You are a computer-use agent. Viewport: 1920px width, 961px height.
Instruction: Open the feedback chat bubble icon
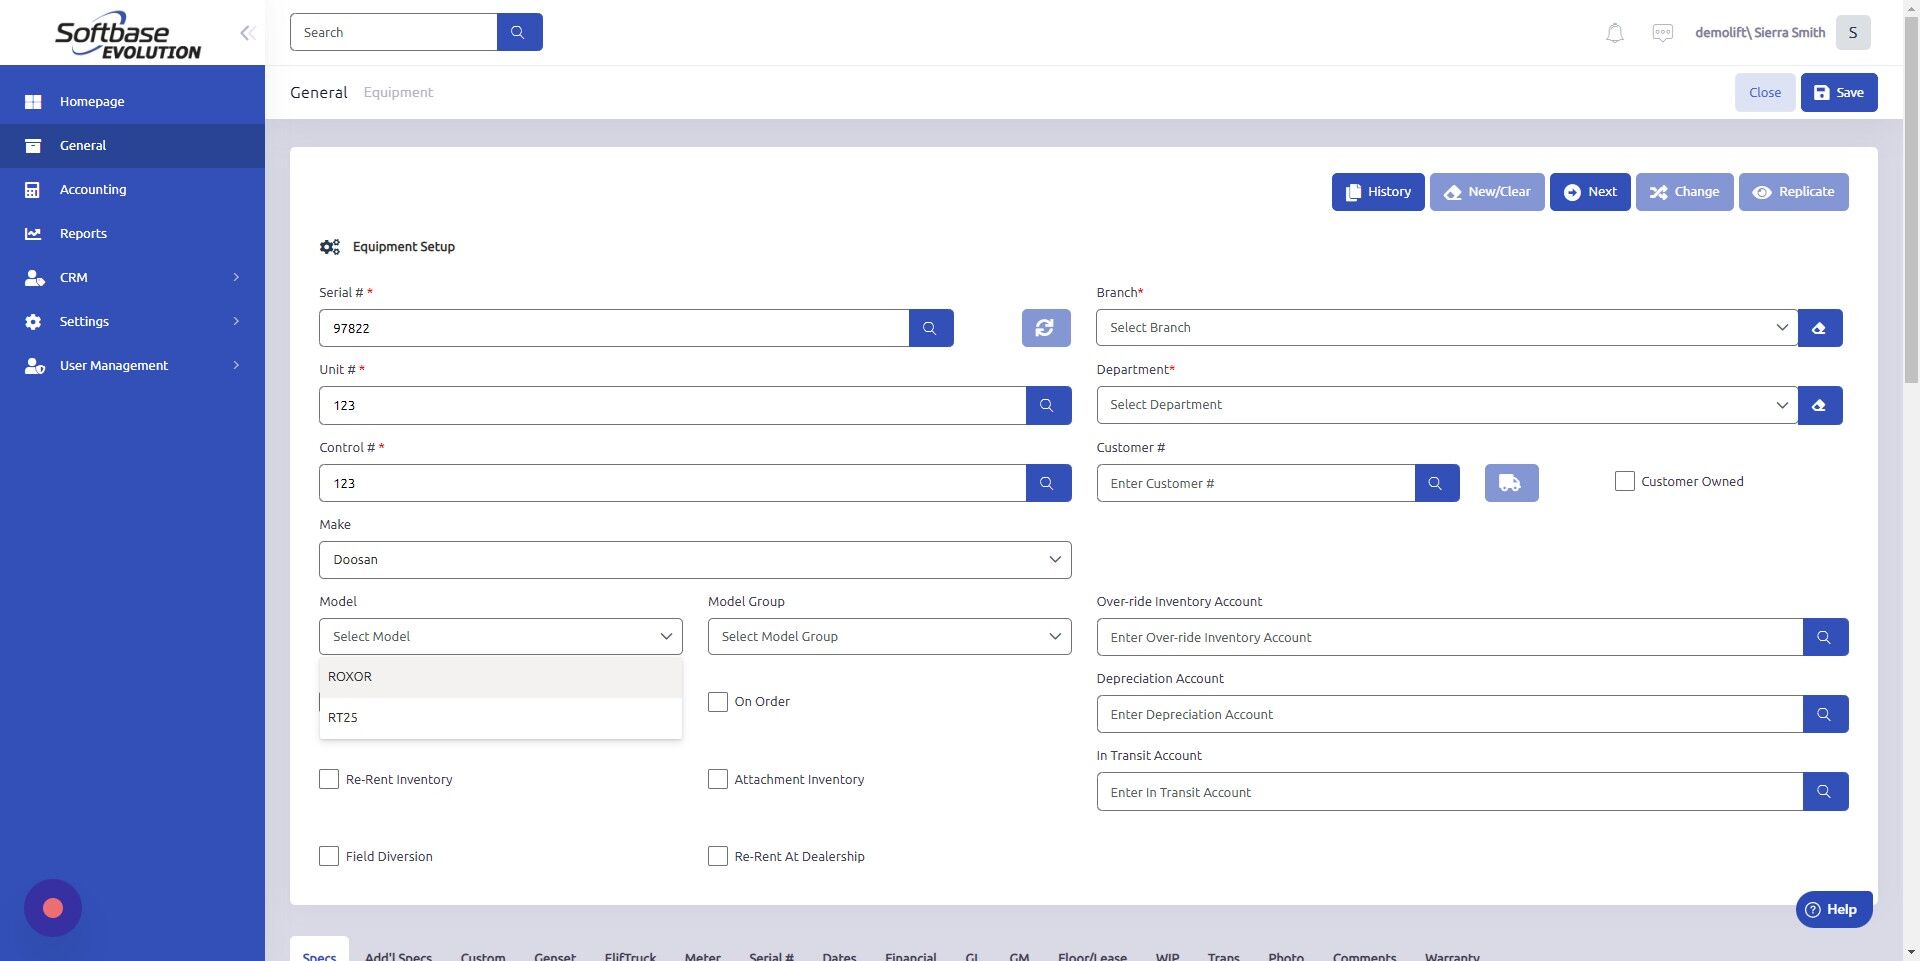[1662, 32]
